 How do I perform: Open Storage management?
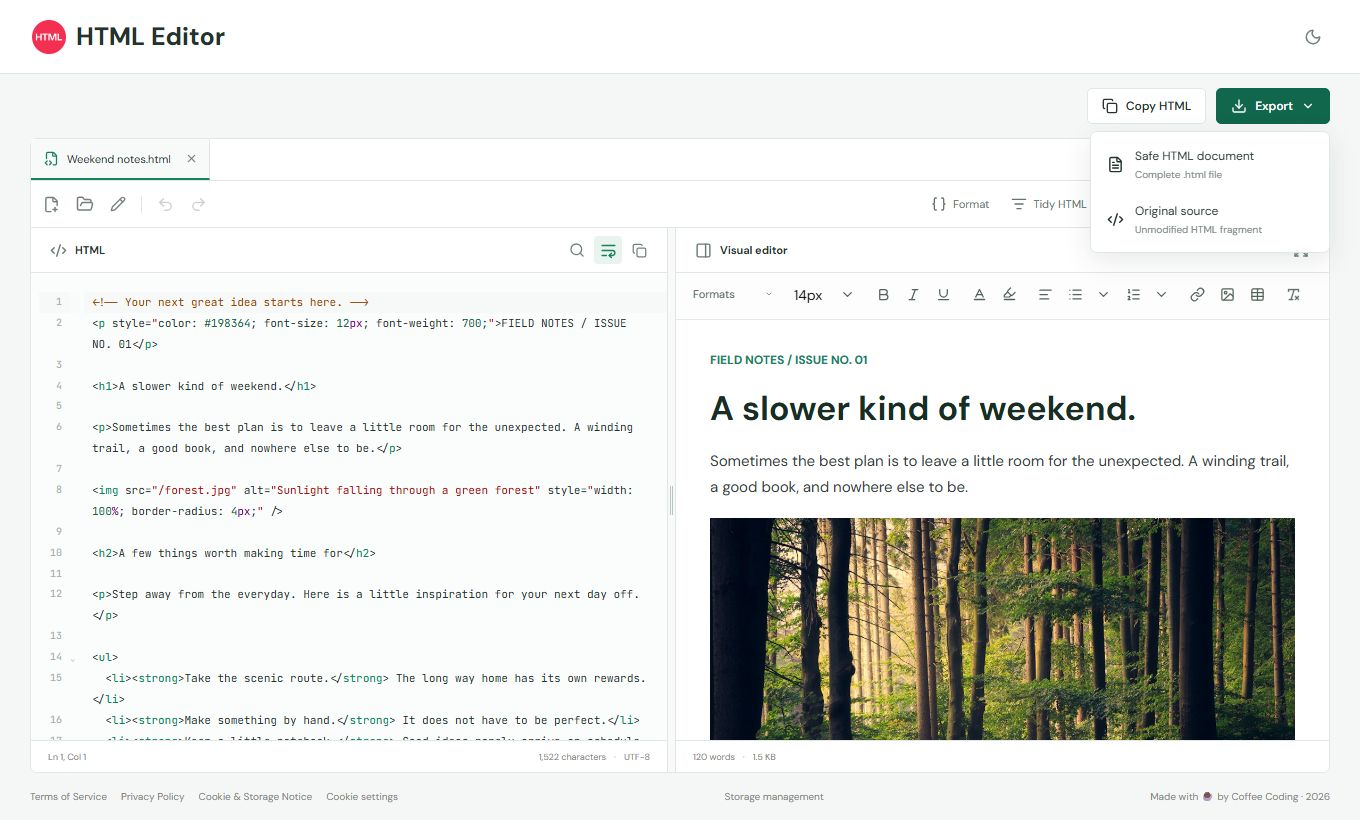point(774,797)
